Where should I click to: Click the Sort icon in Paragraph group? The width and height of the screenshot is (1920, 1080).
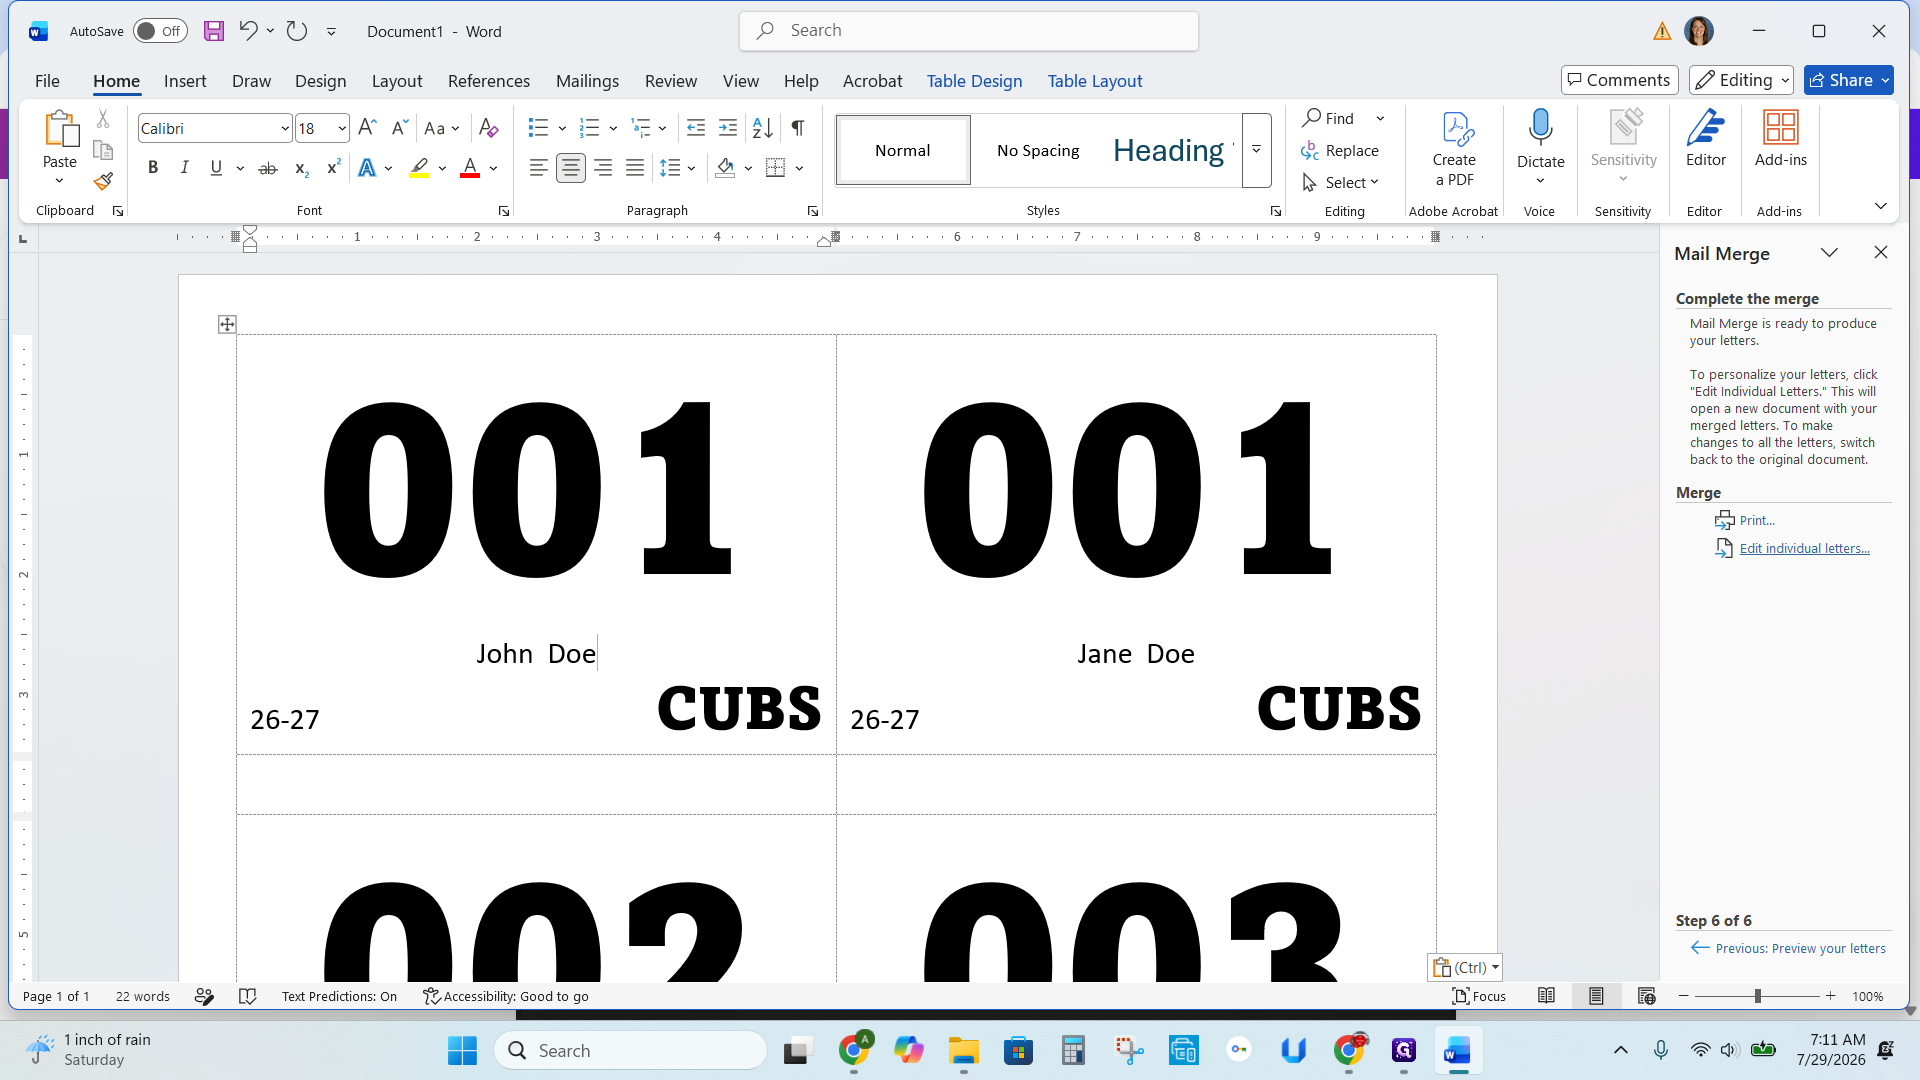(x=763, y=128)
